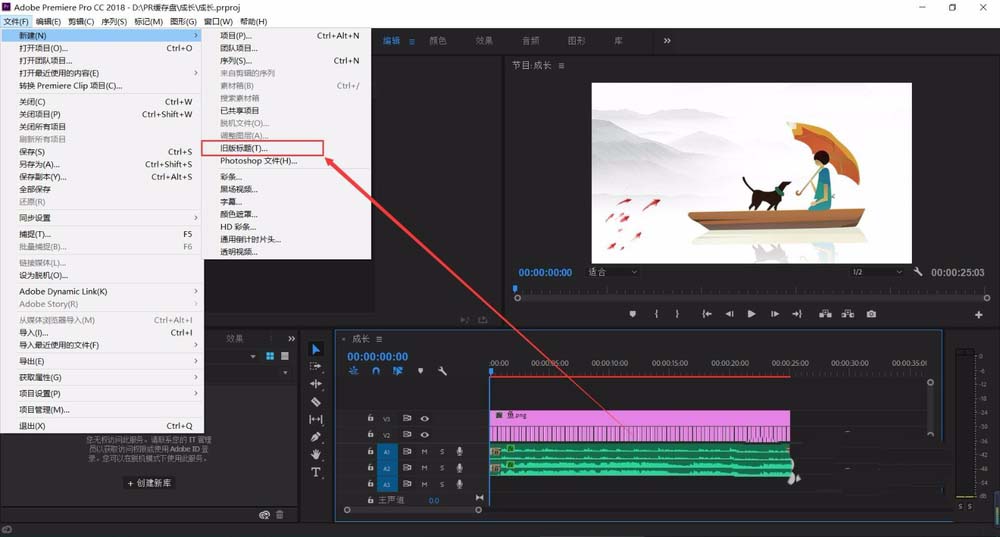Go to In point button
The height and width of the screenshot is (537, 1000).
[707, 314]
